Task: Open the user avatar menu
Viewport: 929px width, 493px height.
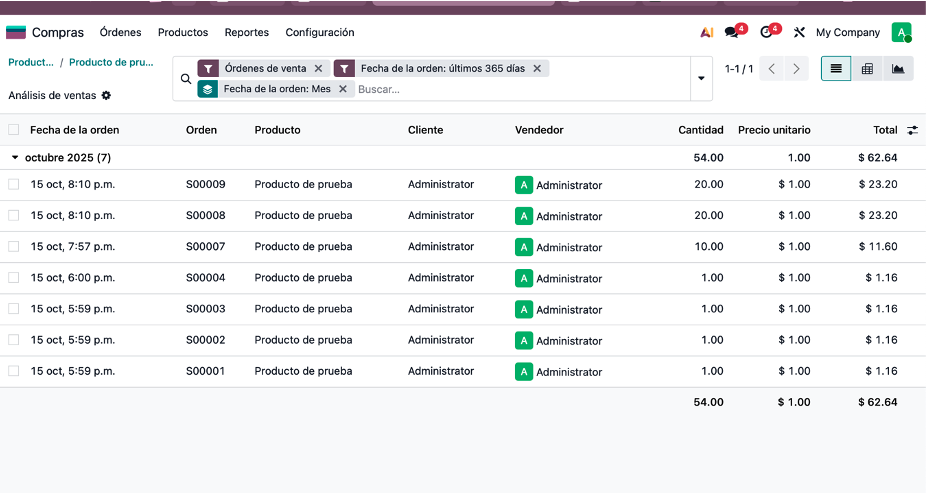Action: click(x=901, y=32)
